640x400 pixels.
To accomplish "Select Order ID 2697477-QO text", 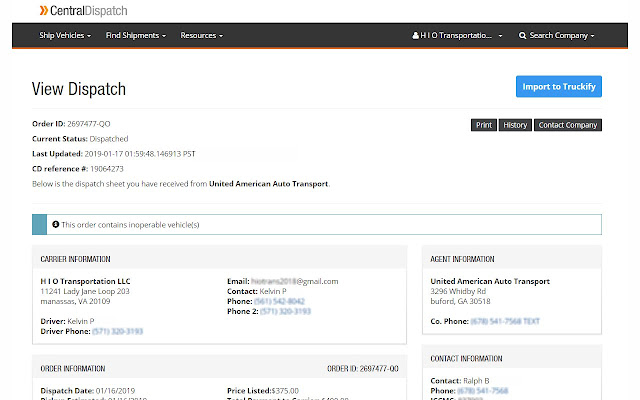I will coord(71,124).
